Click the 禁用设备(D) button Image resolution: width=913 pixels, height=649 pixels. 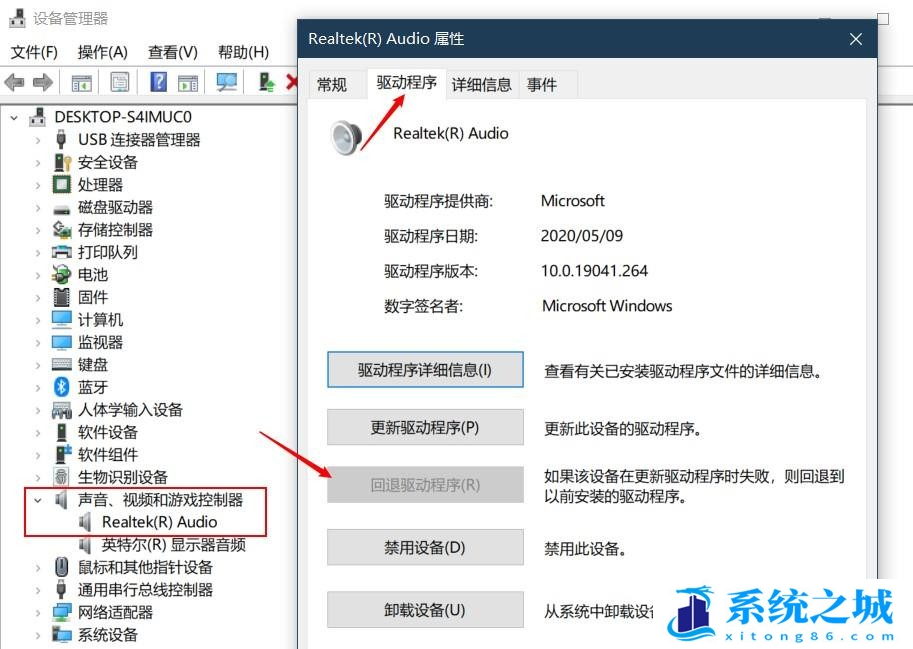pyautogui.click(x=425, y=548)
